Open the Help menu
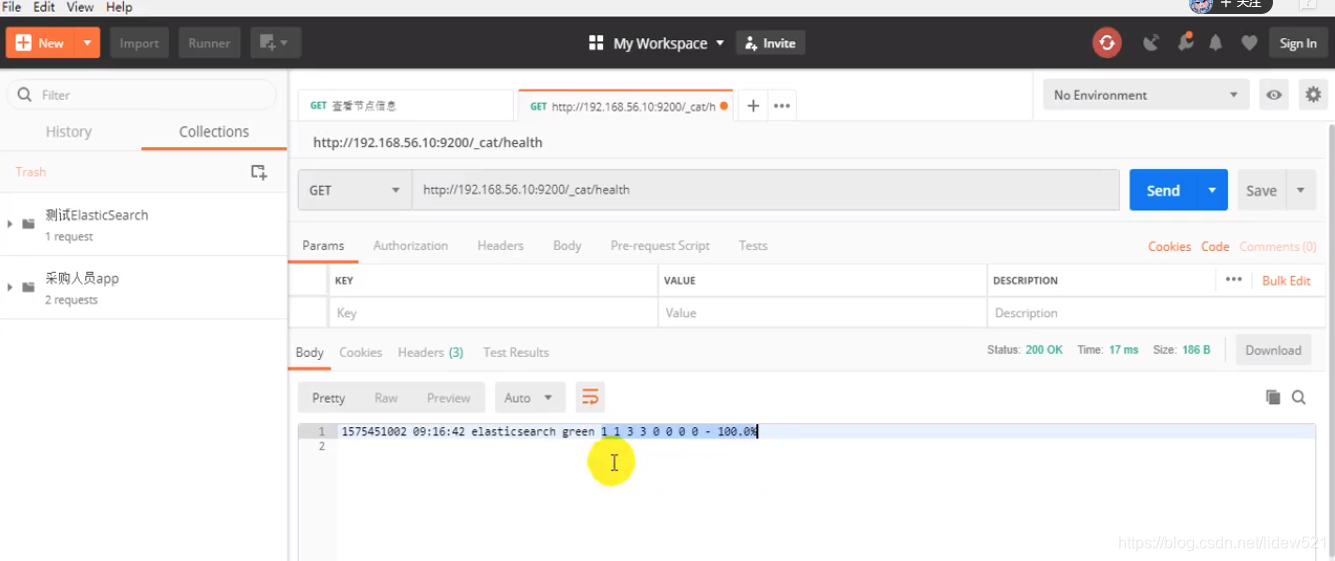This screenshot has height=561, width=1335. pyautogui.click(x=119, y=7)
